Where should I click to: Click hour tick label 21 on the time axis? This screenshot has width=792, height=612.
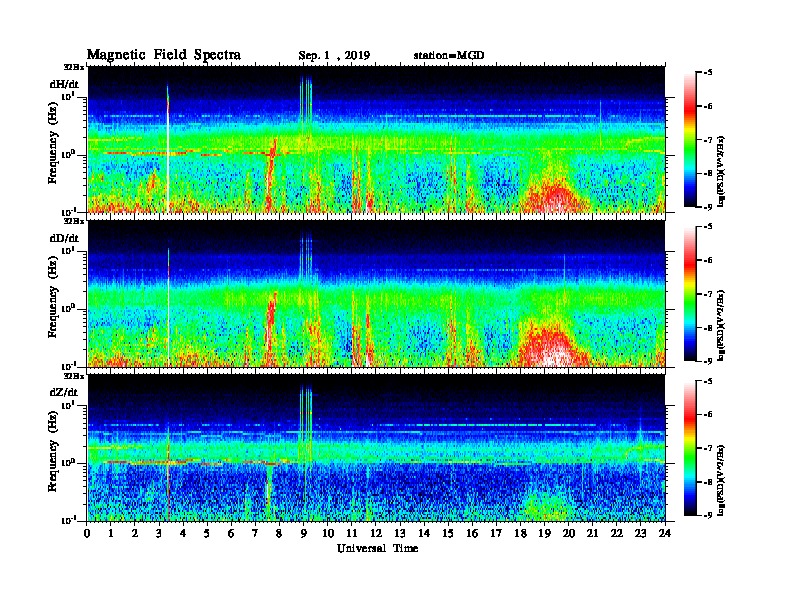click(x=592, y=533)
